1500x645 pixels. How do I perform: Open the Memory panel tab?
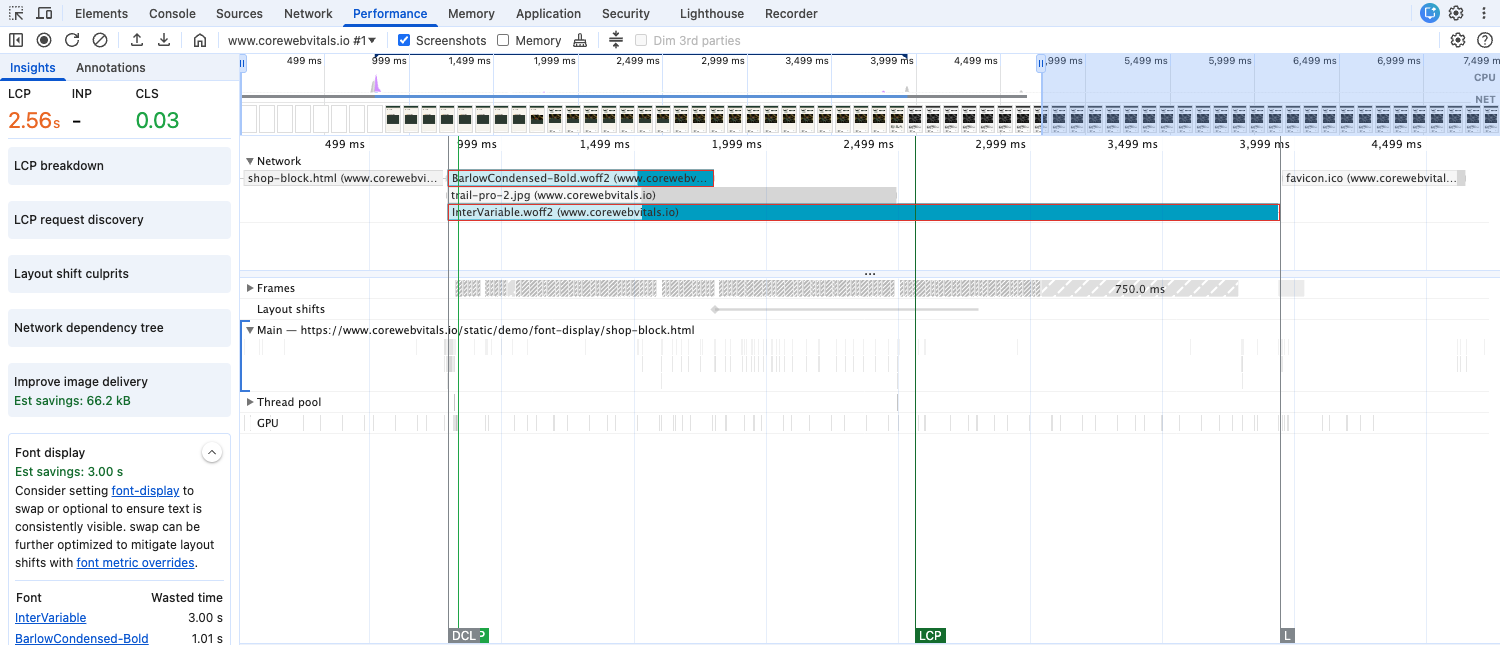tap(471, 13)
